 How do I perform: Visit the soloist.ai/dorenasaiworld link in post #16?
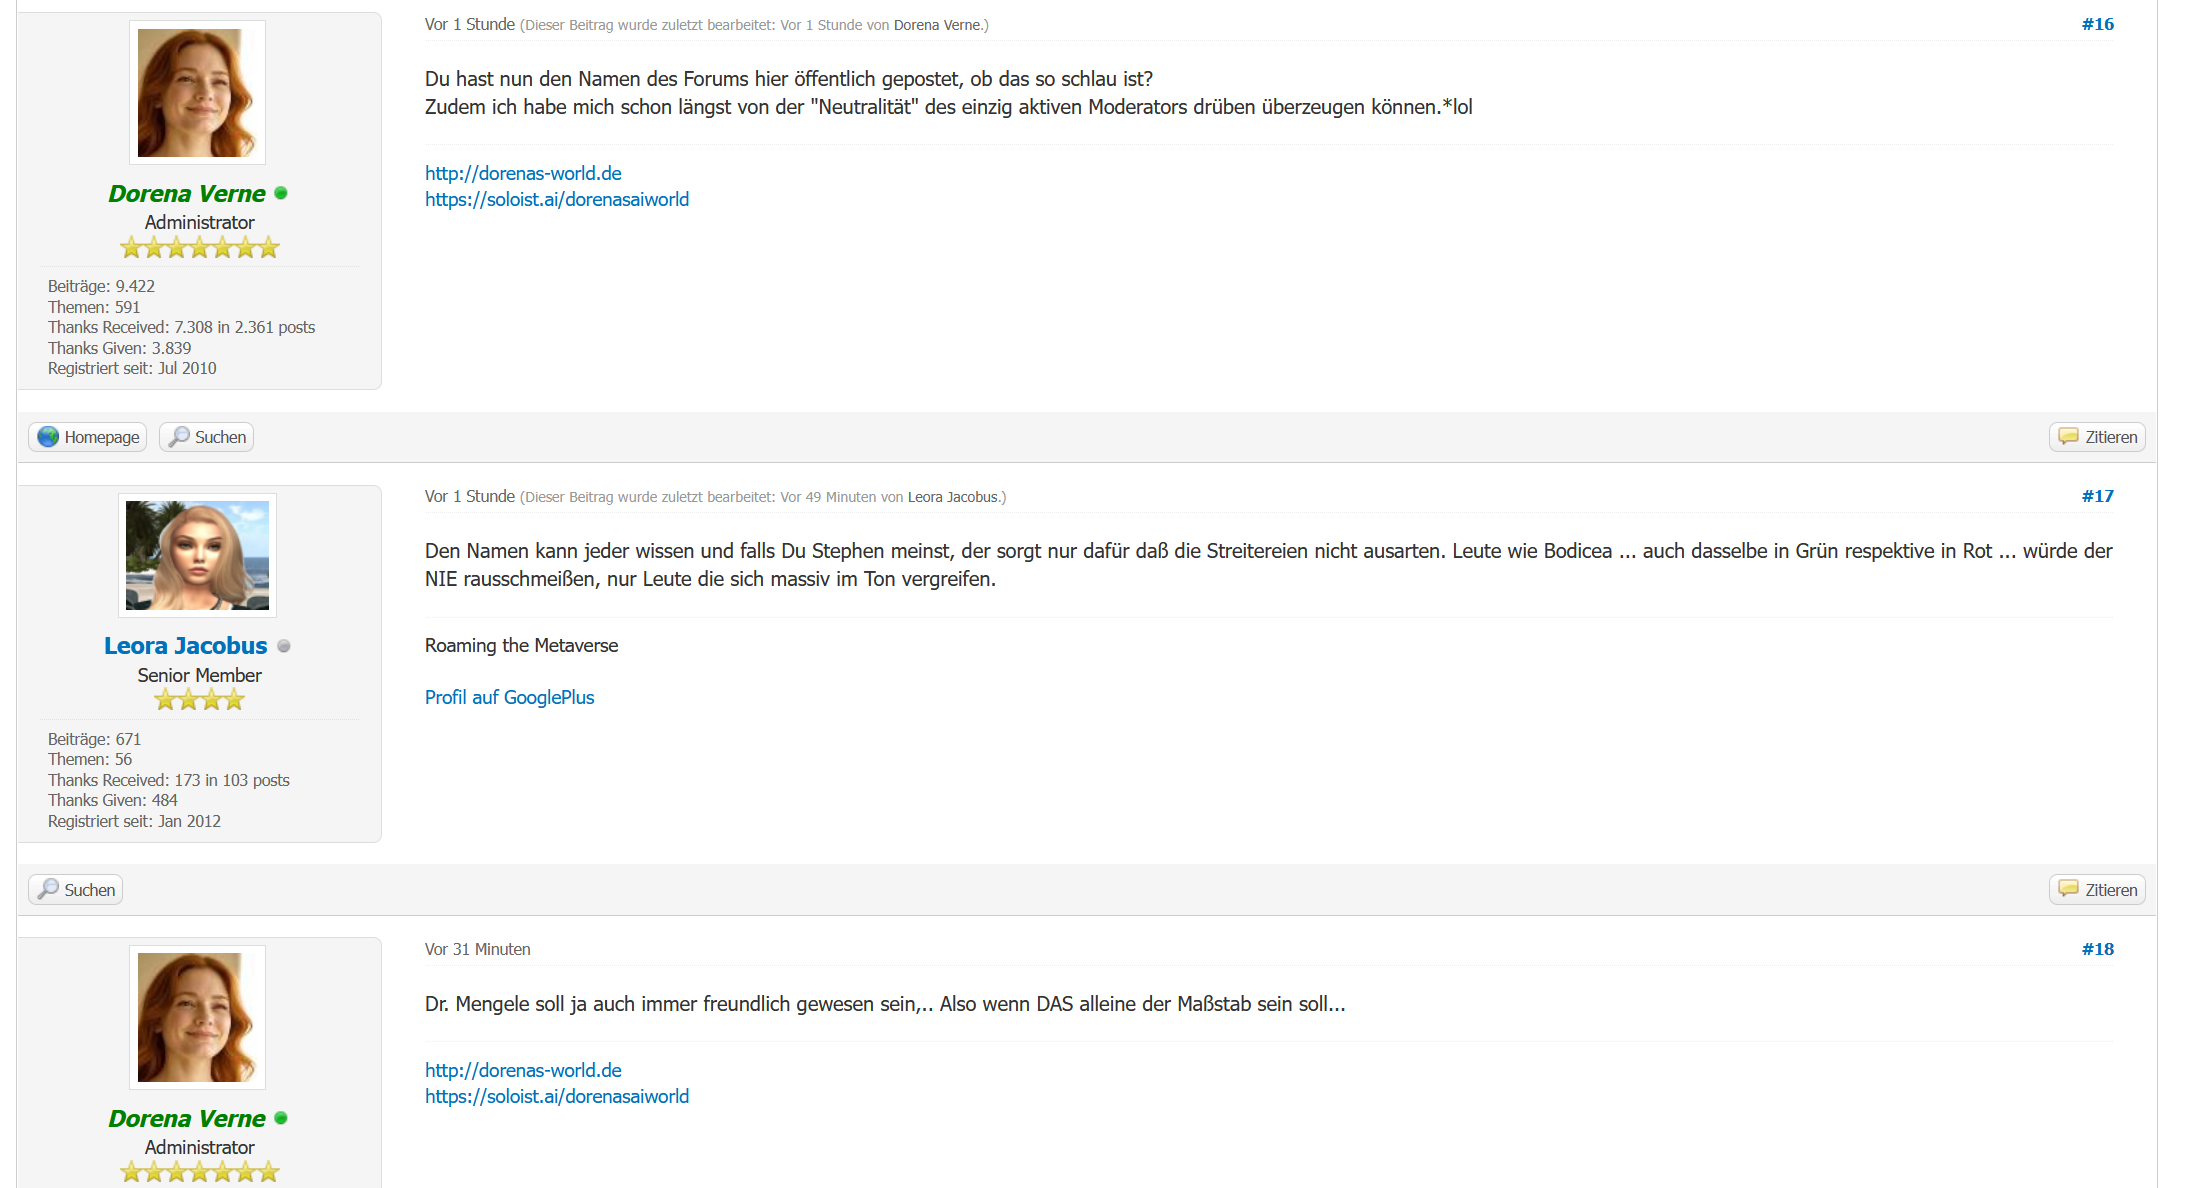point(557,199)
